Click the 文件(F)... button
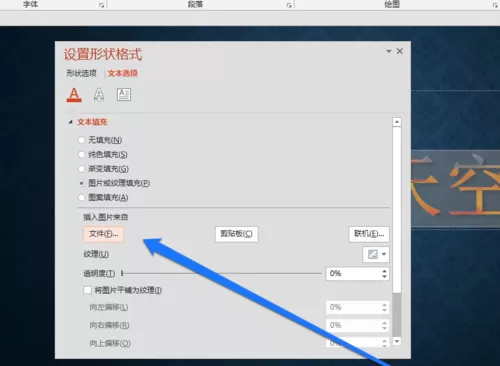The width and height of the screenshot is (500, 366). coord(103,234)
